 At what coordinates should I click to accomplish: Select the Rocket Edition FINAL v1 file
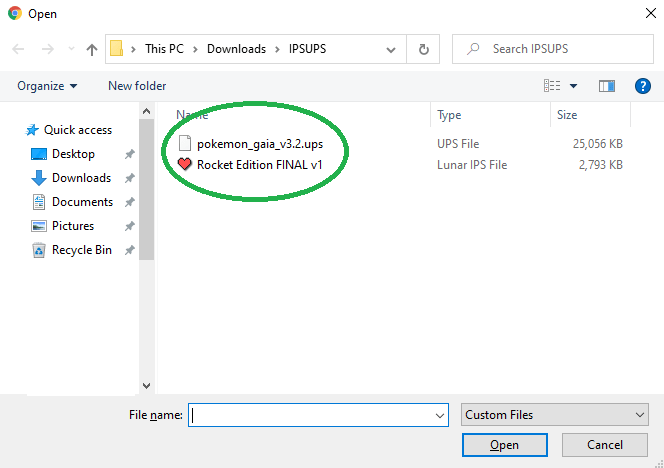pyautogui.click(x=260, y=165)
